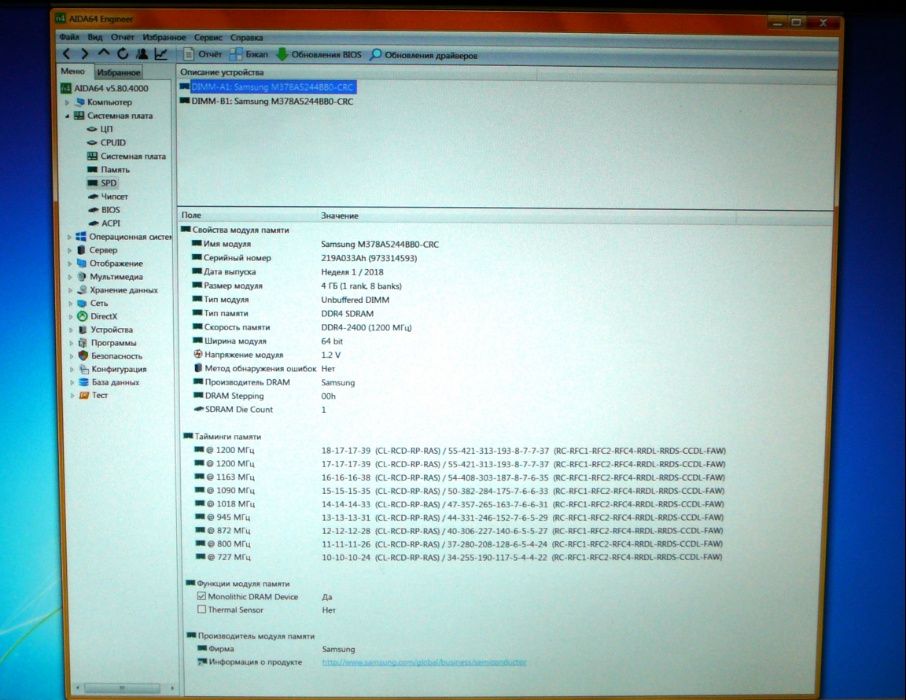Open the Отчёт menu in the menu bar
906x700 pixels.
(122, 37)
